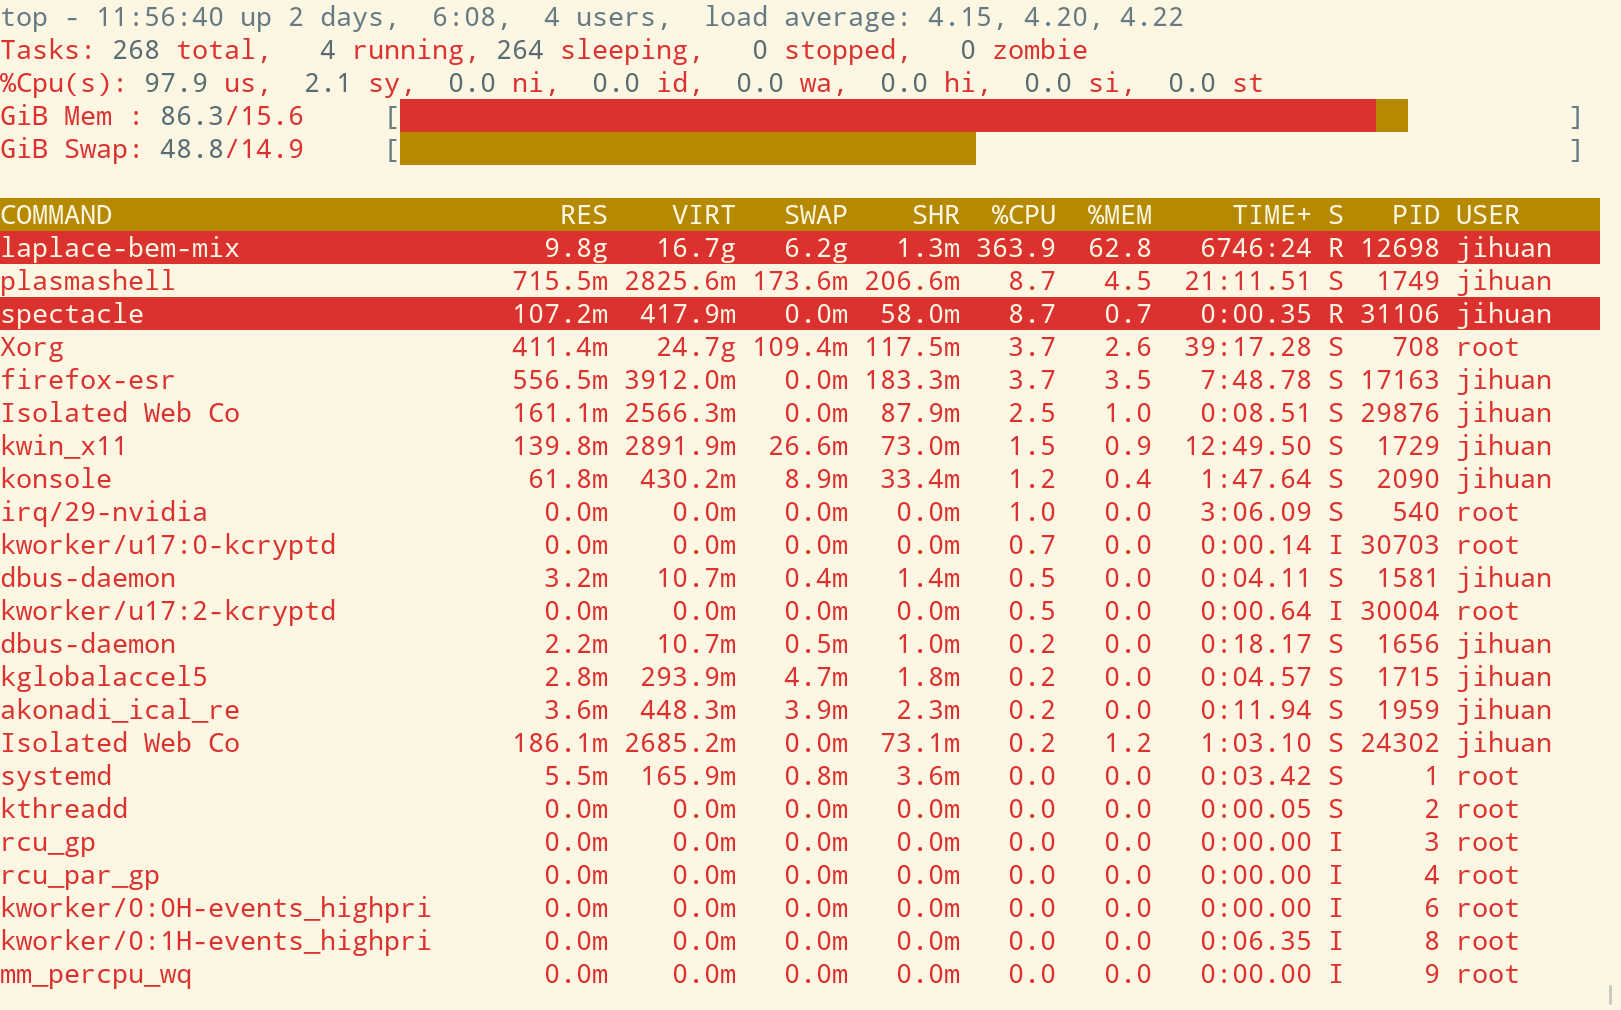Click the 24.7g VIRT value of Xorg

coord(696,347)
